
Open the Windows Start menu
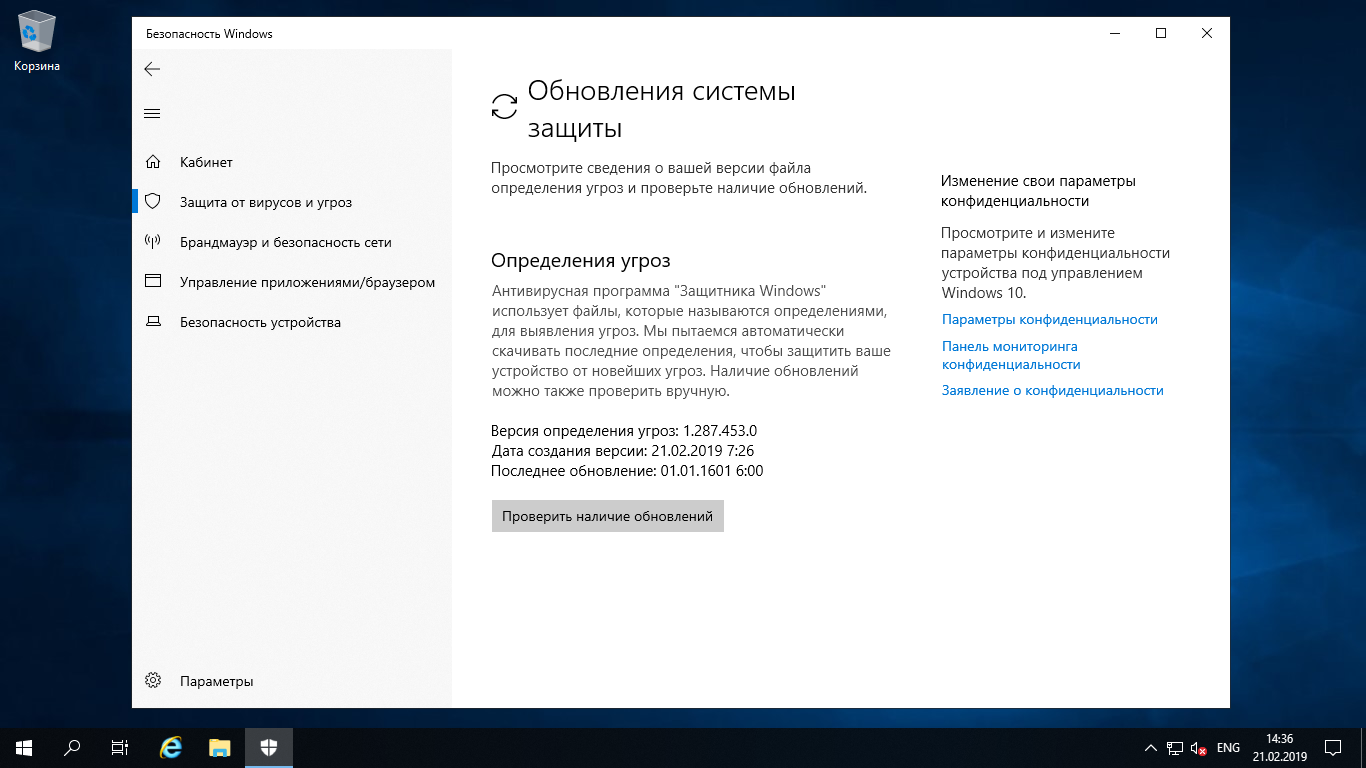click(24, 747)
